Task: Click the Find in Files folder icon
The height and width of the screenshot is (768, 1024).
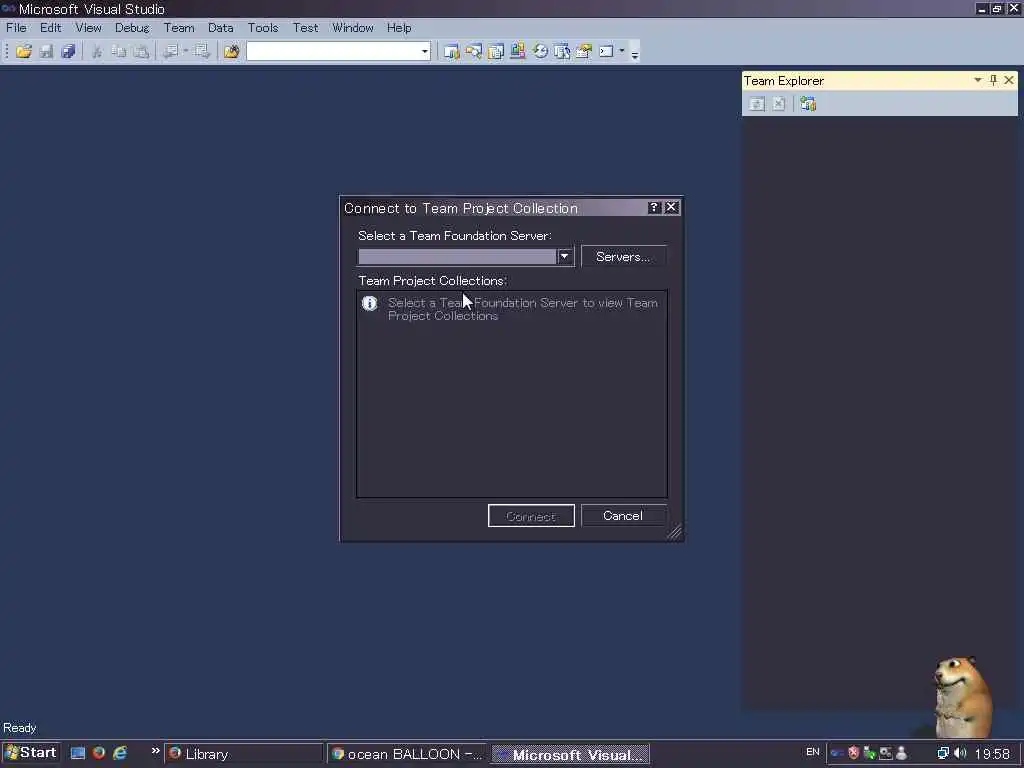Action: pos(231,51)
